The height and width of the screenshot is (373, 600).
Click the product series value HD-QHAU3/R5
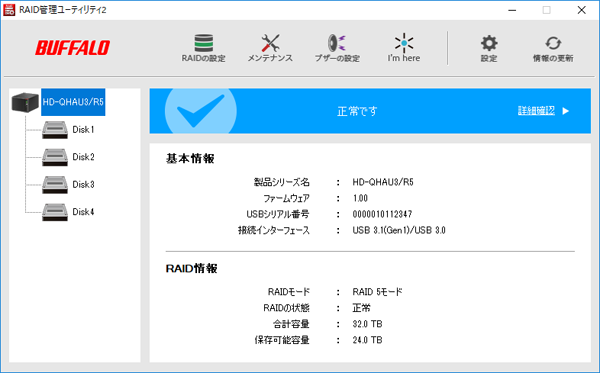(383, 182)
